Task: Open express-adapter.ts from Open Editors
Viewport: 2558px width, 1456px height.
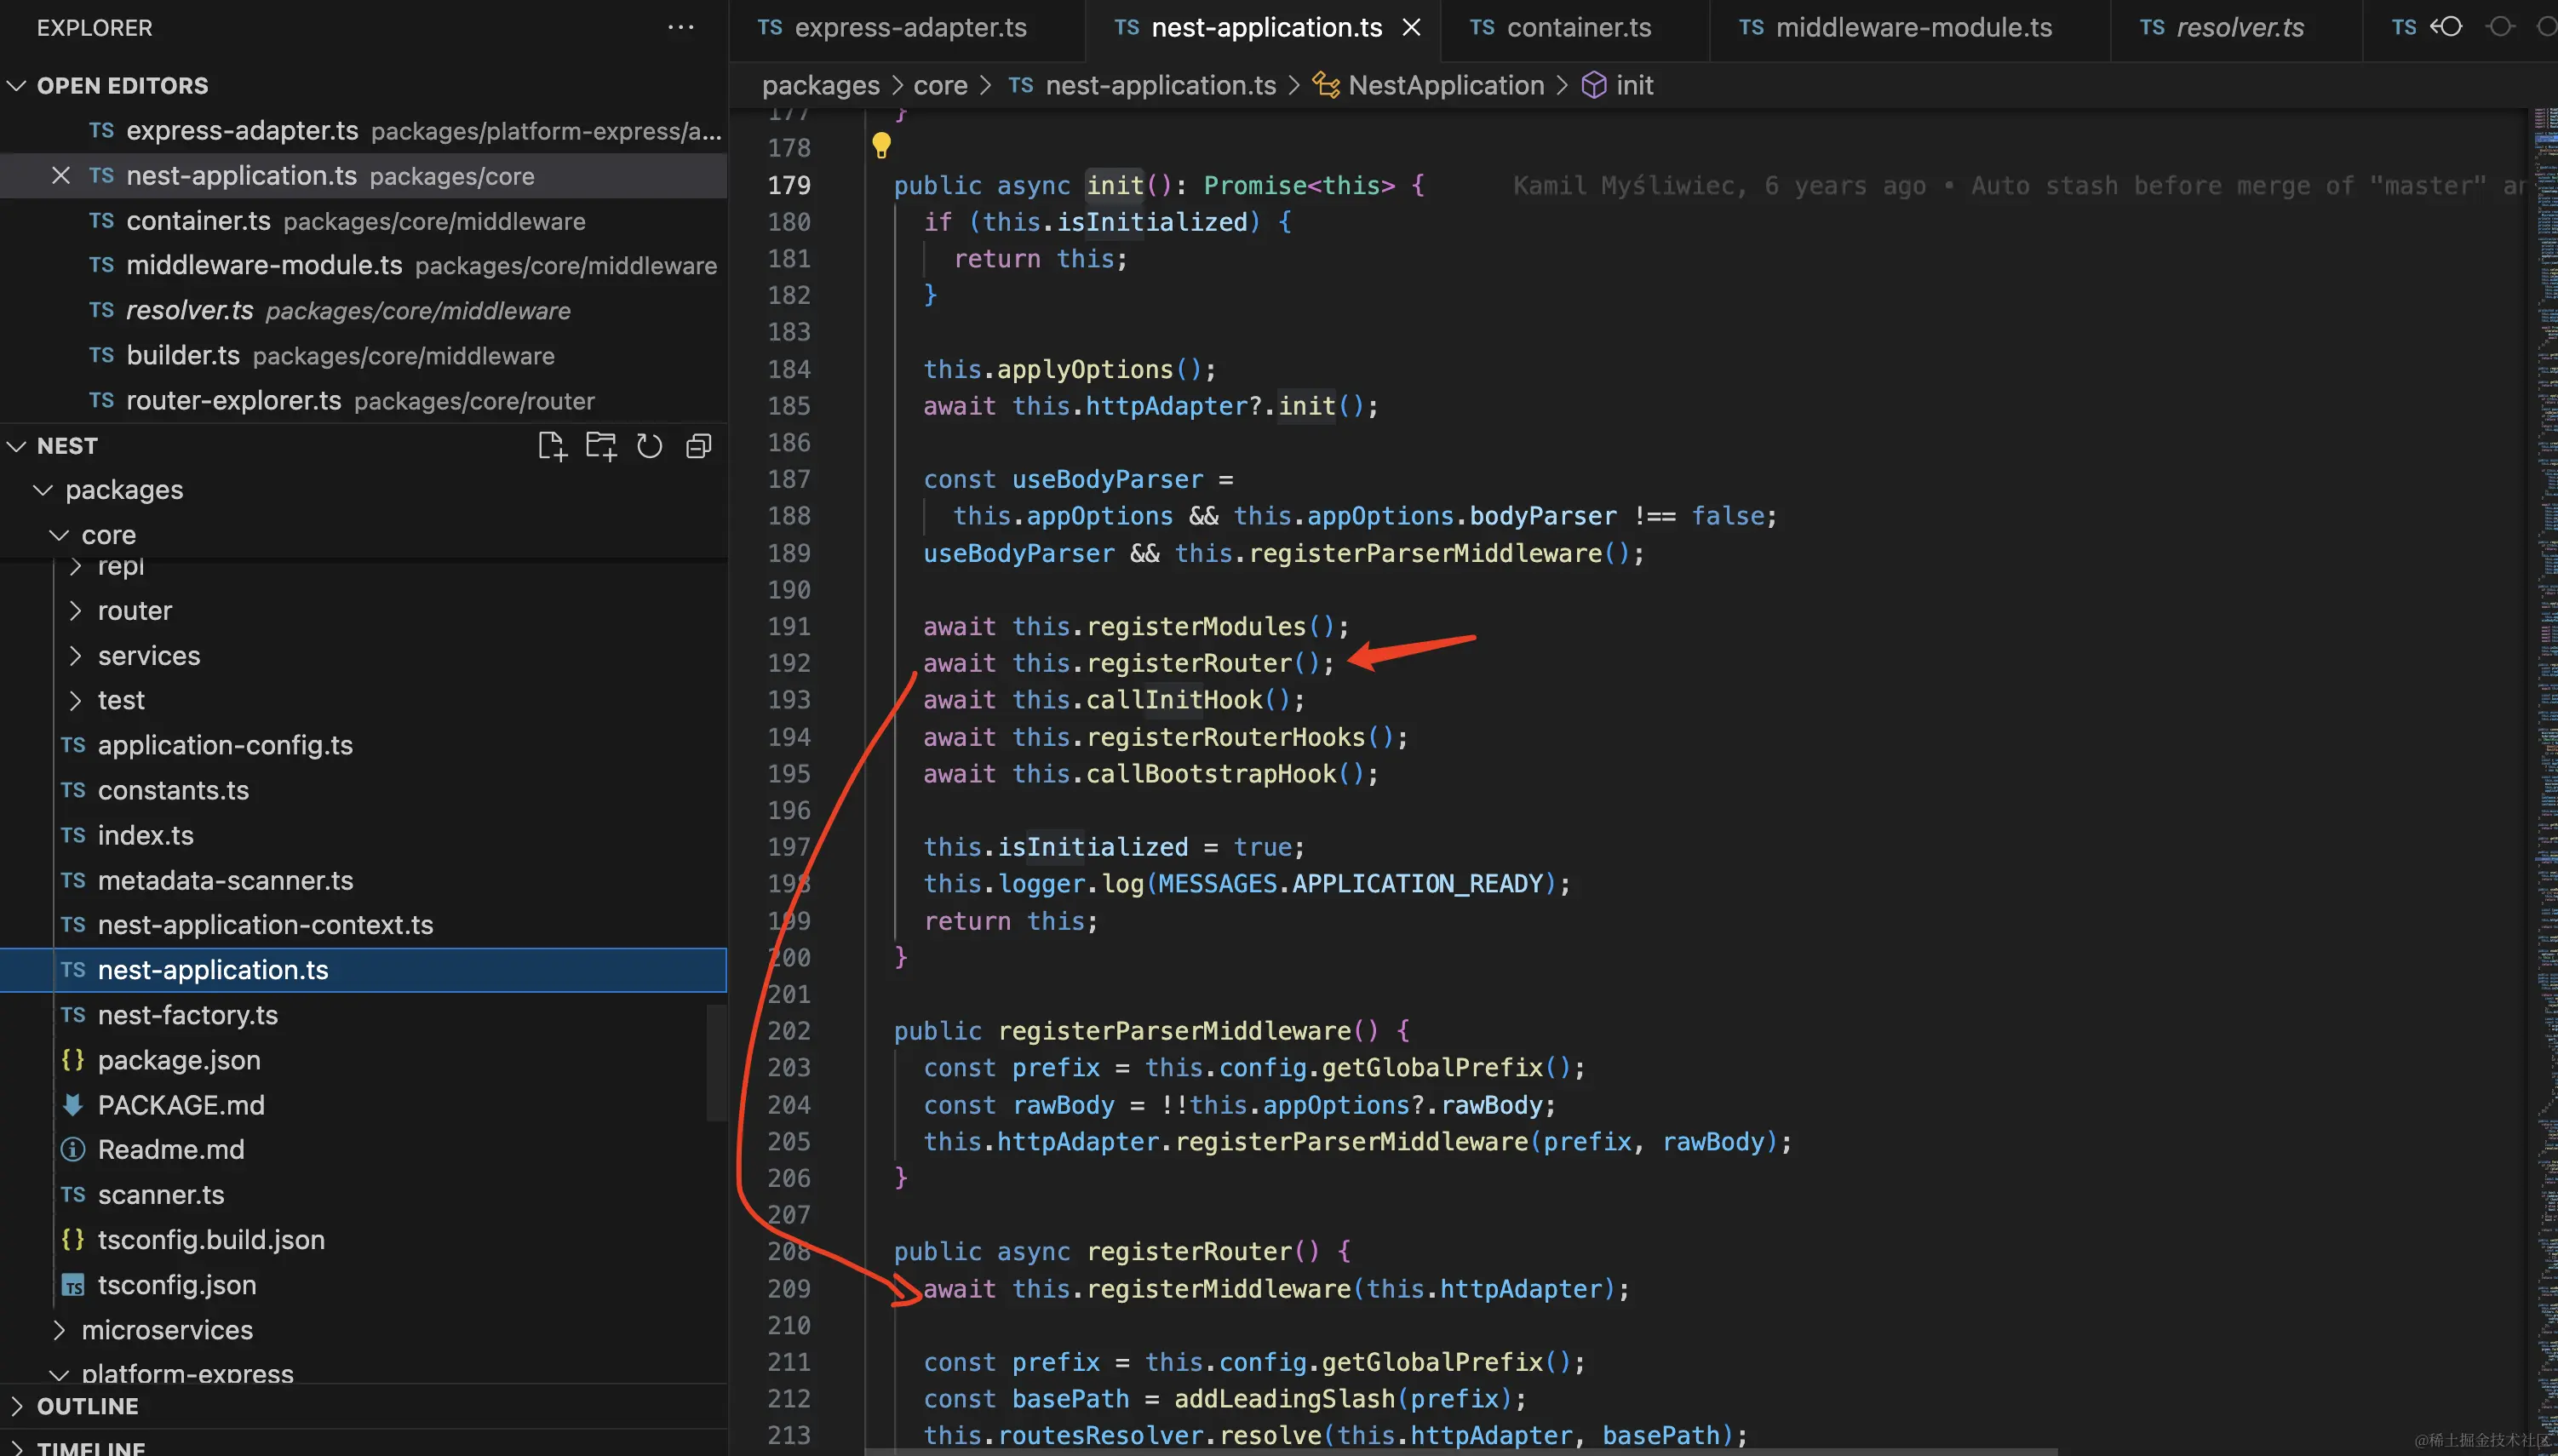Action: click(364, 131)
